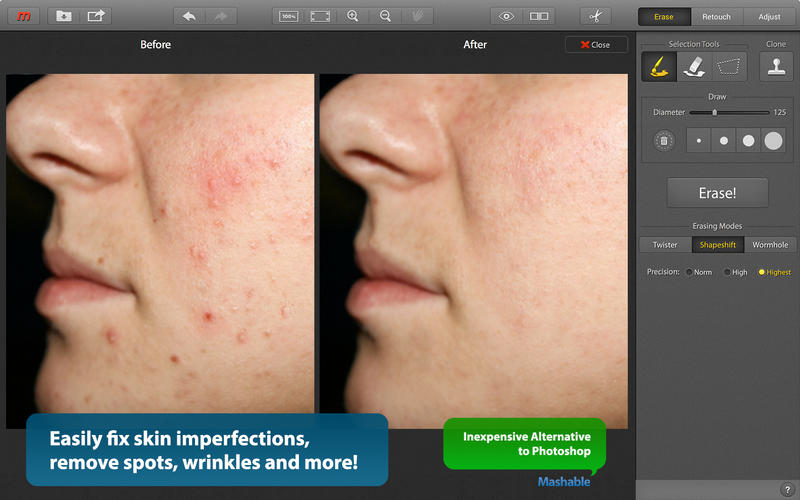Select the marker brush selection tool

point(657,66)
